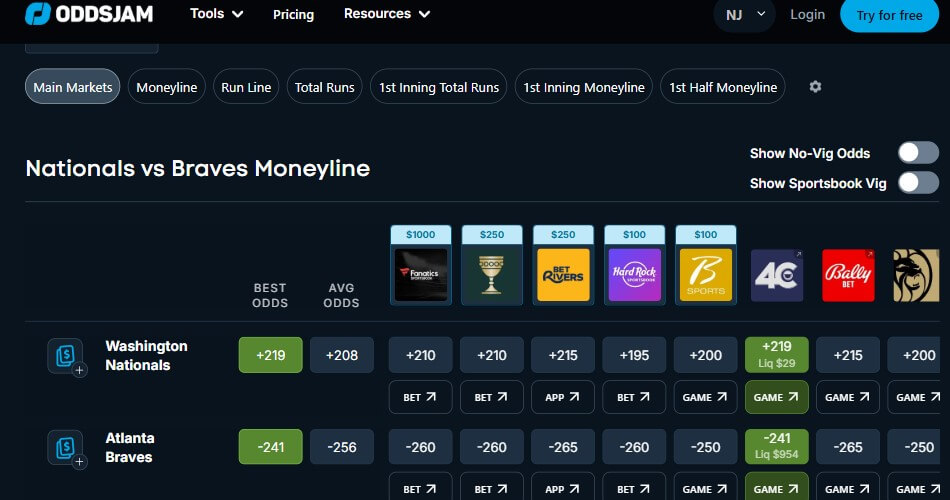The width and height of the screenshot is (950, 500).
Task: Click Braves average odds -256
Action: click(342, 447)
